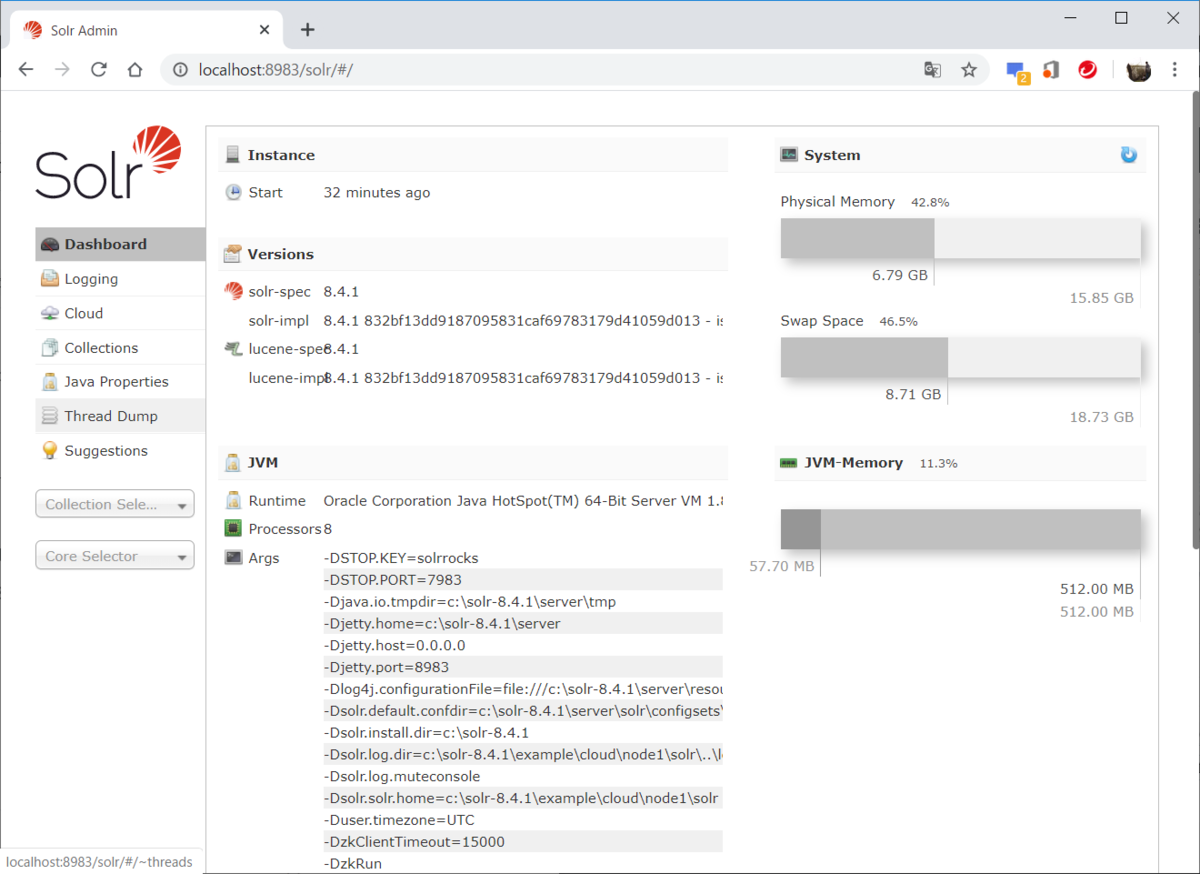The height and width of the screenshot is (874, 1200).
Task: Click the Runtime jar icon
Action: pyautogui.click(x=233, y=501)
